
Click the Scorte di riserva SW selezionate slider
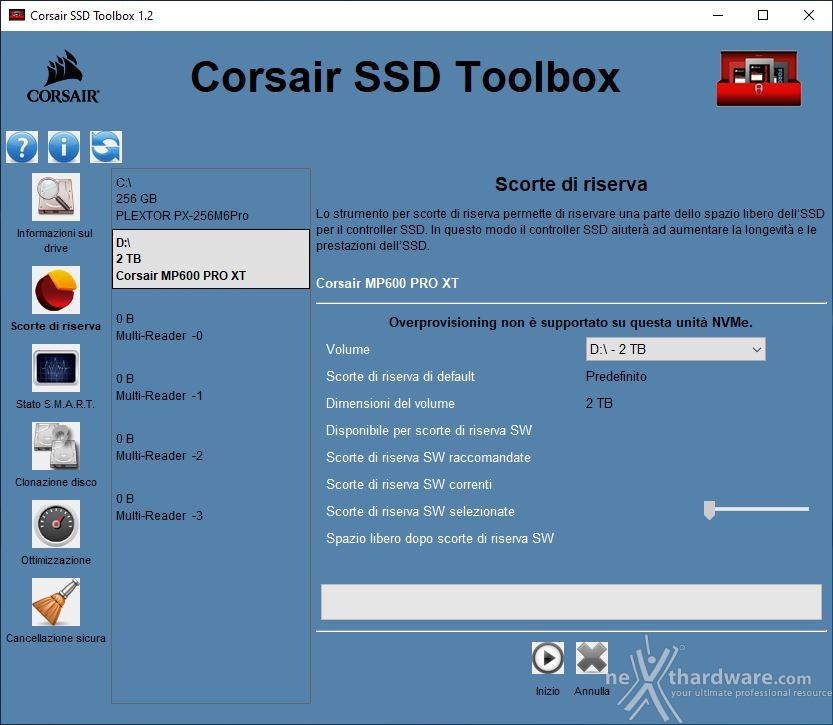[x=756, y=509]
